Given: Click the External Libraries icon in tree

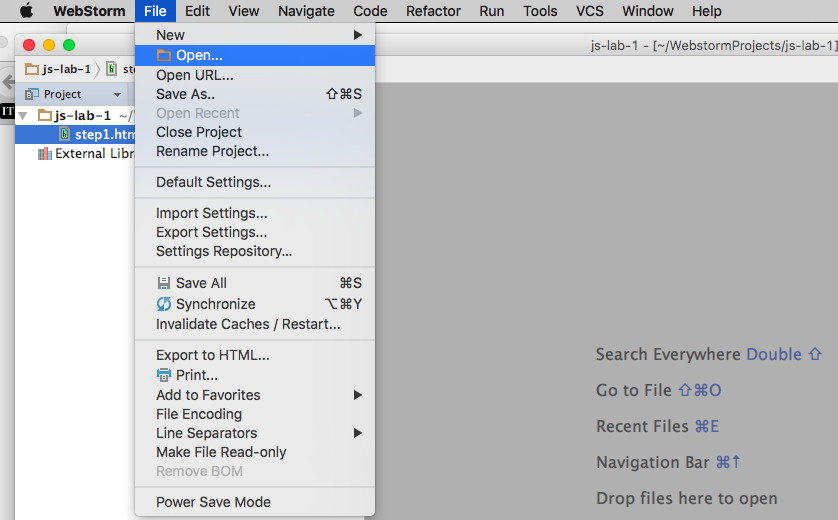Looking at the screenshot, I should tap(44, 154).
